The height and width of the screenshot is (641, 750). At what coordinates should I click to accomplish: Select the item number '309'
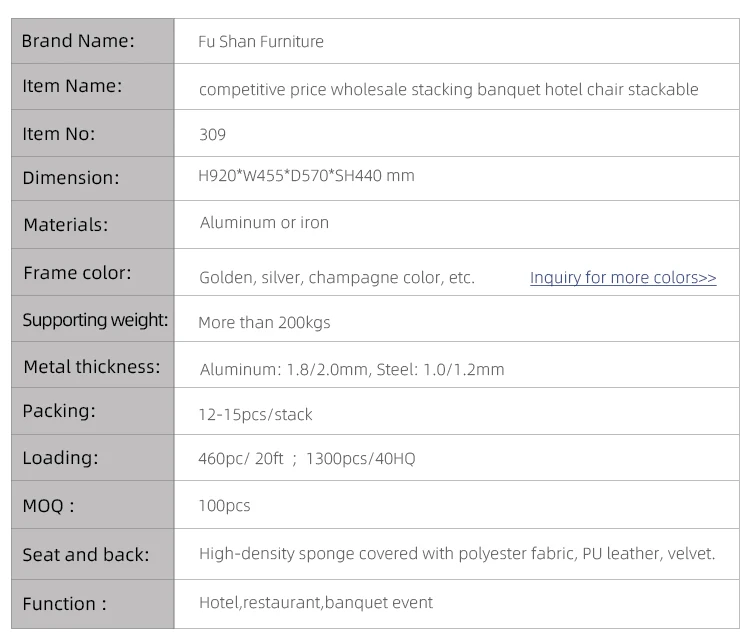pyautogui.click(x=212, y=134)
